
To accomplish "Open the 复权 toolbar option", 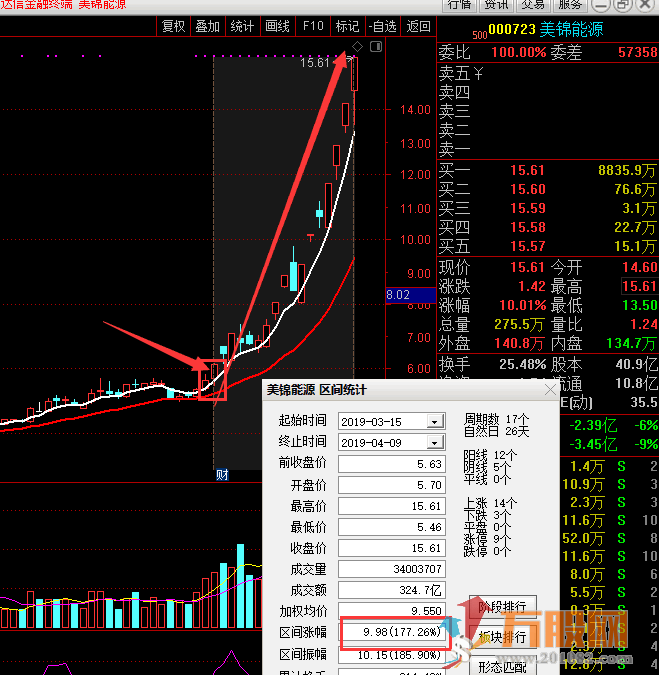I will (x=173, y=26).
